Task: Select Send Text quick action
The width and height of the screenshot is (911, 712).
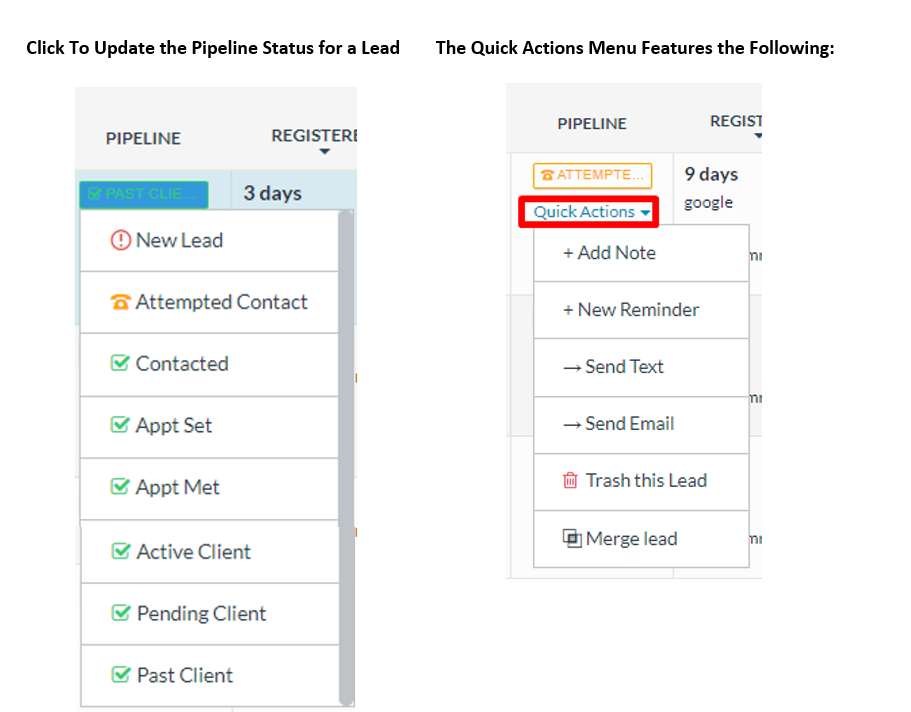Action: point(641,367)
